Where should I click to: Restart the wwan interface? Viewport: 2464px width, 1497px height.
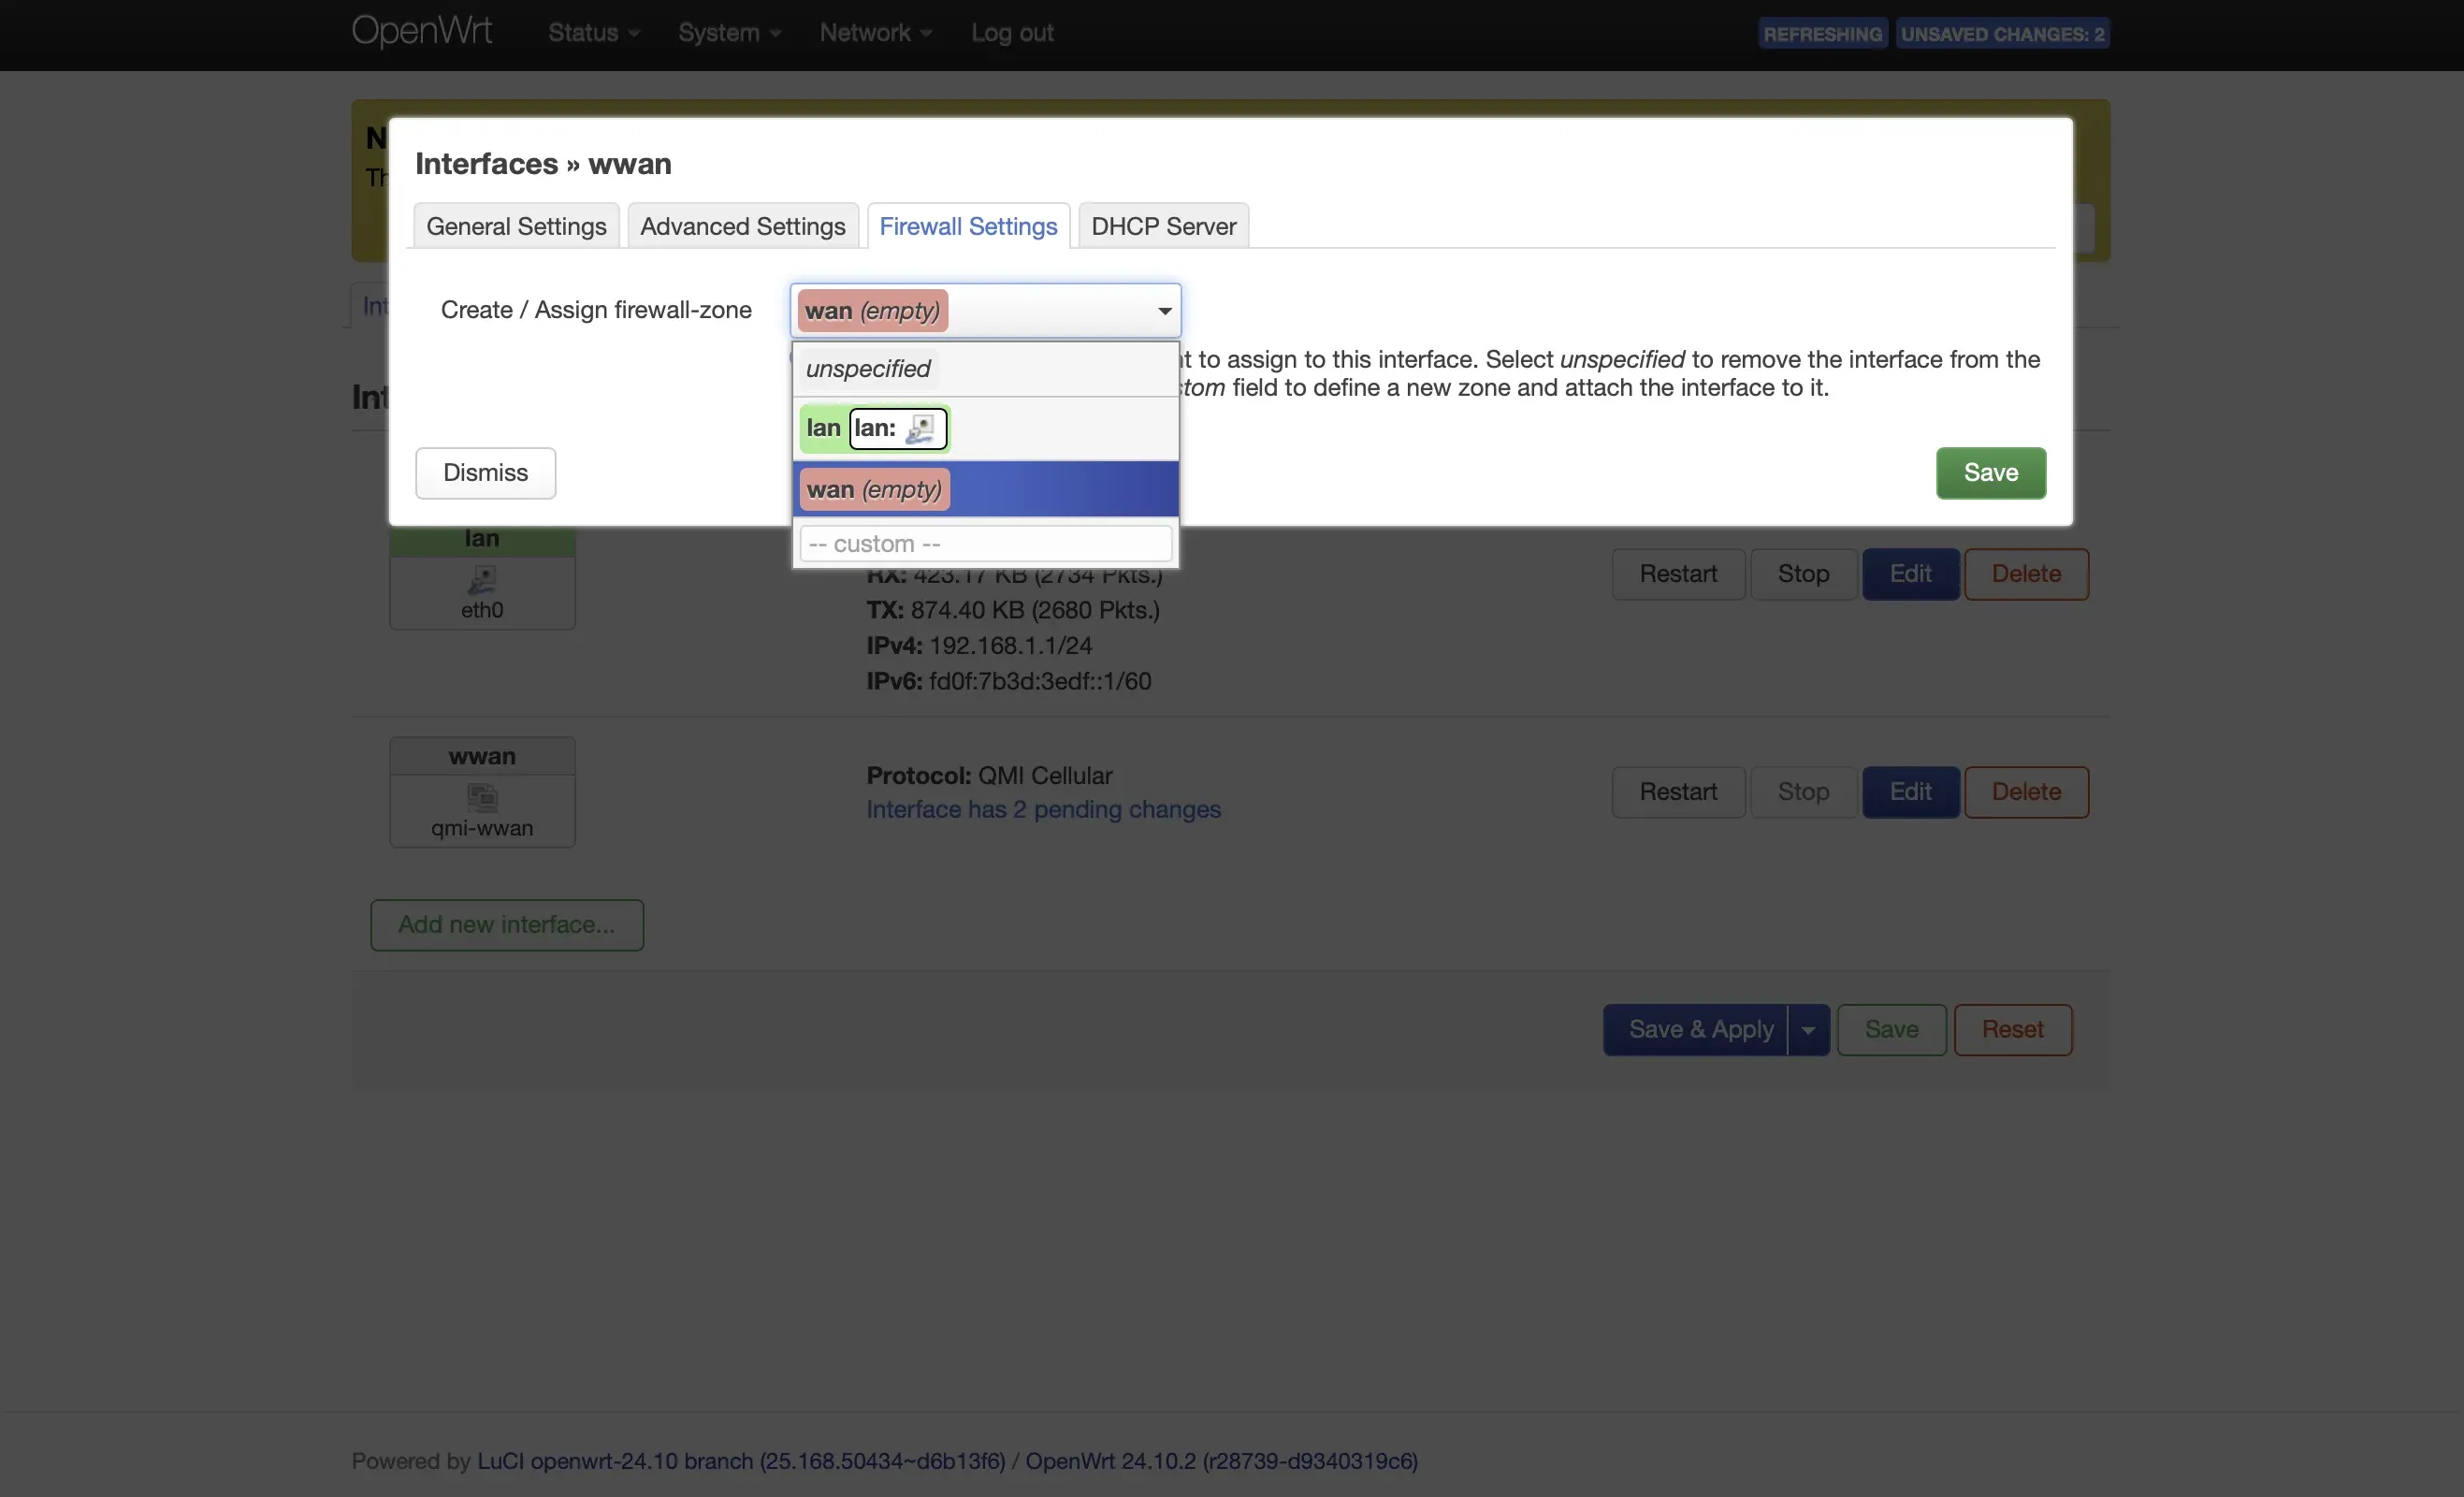(1678, 792)
